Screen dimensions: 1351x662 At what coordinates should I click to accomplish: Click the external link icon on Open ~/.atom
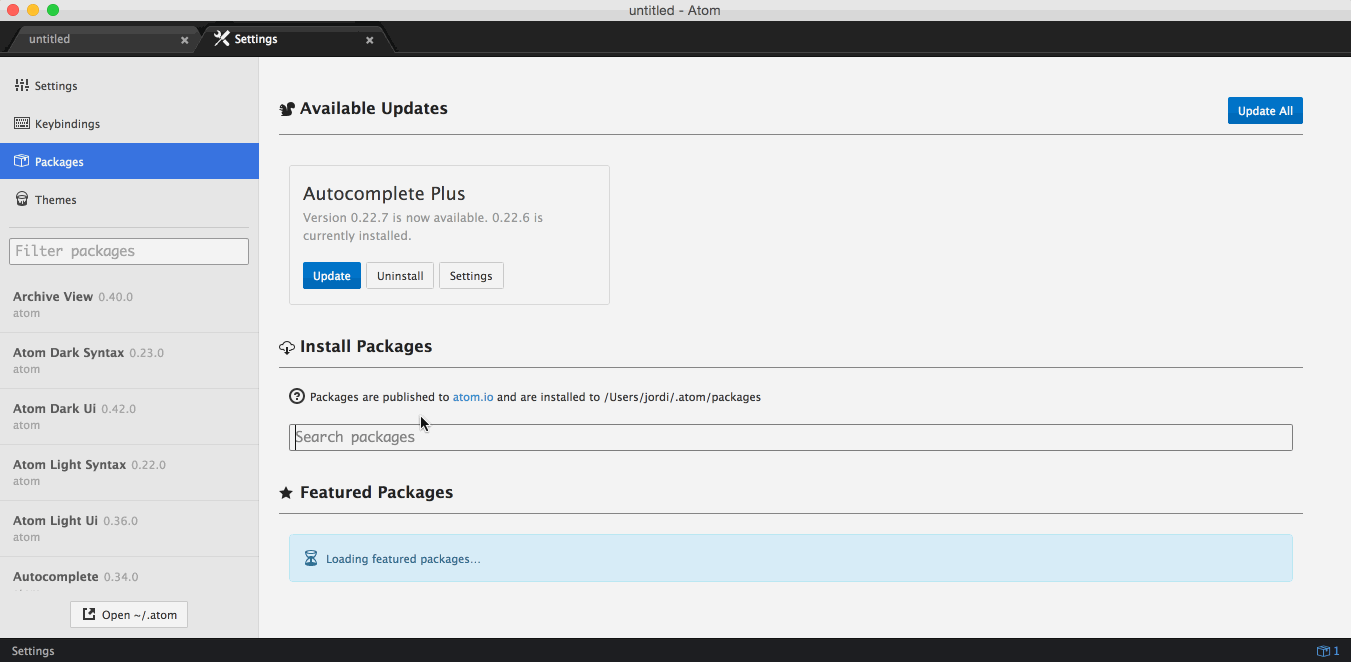tap(89, 615)
